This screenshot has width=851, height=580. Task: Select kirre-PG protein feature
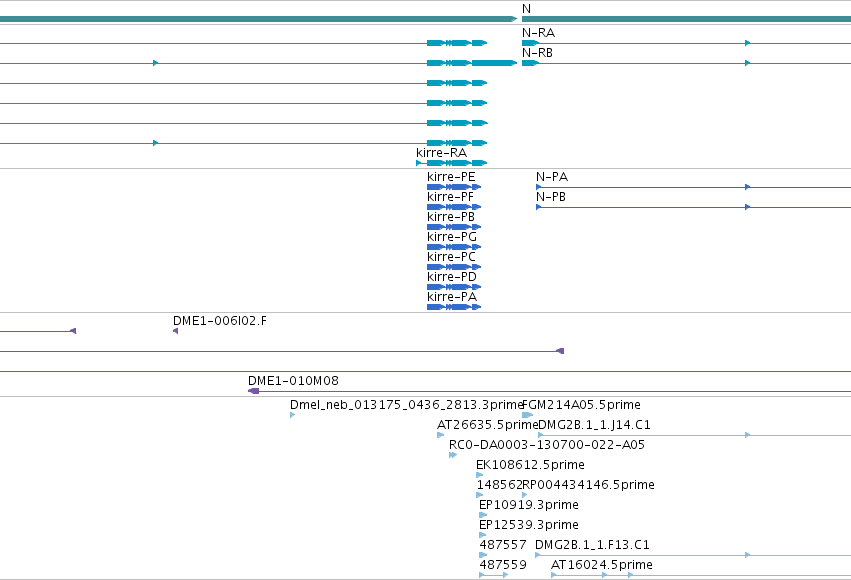click(x=454, y=247)
